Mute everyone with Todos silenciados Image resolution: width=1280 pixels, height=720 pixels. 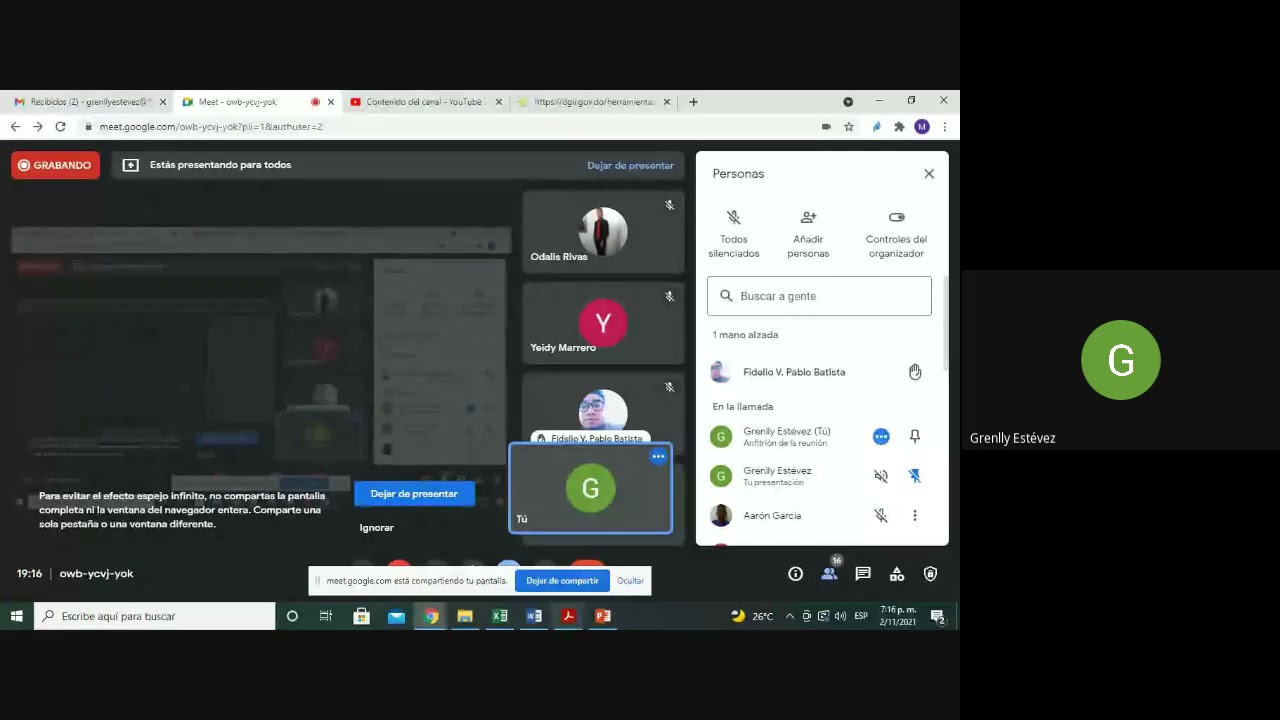[x=733, y=233]
